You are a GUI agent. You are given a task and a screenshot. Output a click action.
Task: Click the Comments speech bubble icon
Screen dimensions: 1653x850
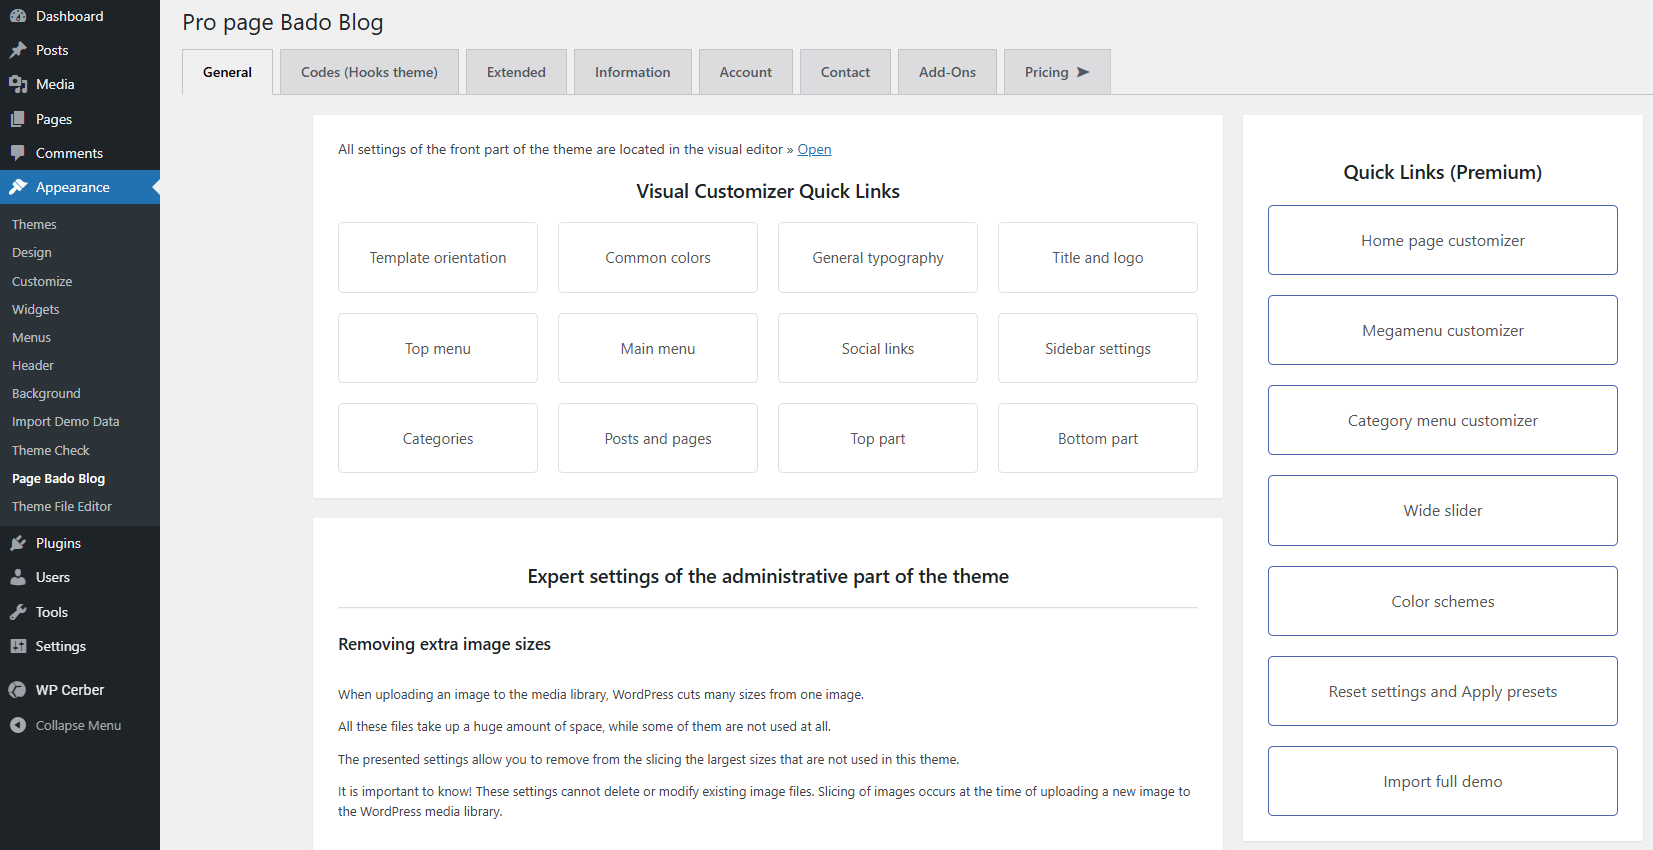click(18, 153)
